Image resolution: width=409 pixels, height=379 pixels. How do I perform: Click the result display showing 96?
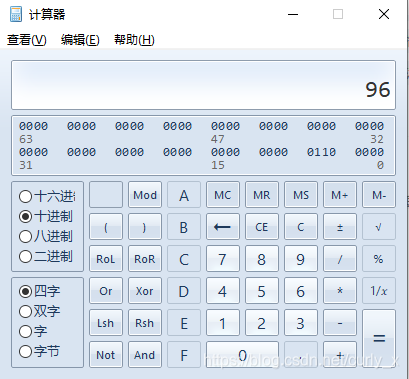tap(203, 85)
